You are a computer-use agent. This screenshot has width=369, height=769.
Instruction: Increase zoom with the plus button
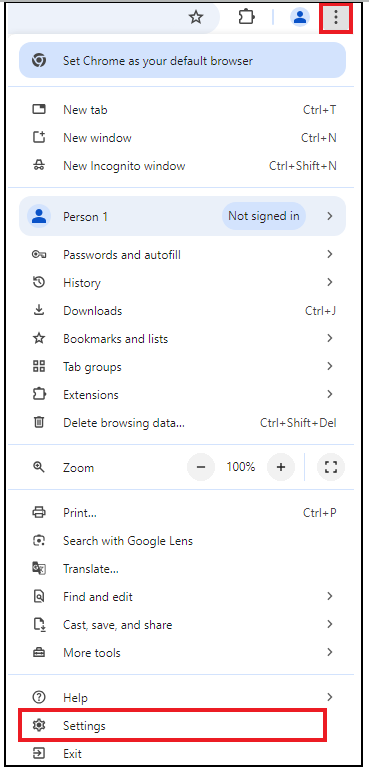(281, 467)
